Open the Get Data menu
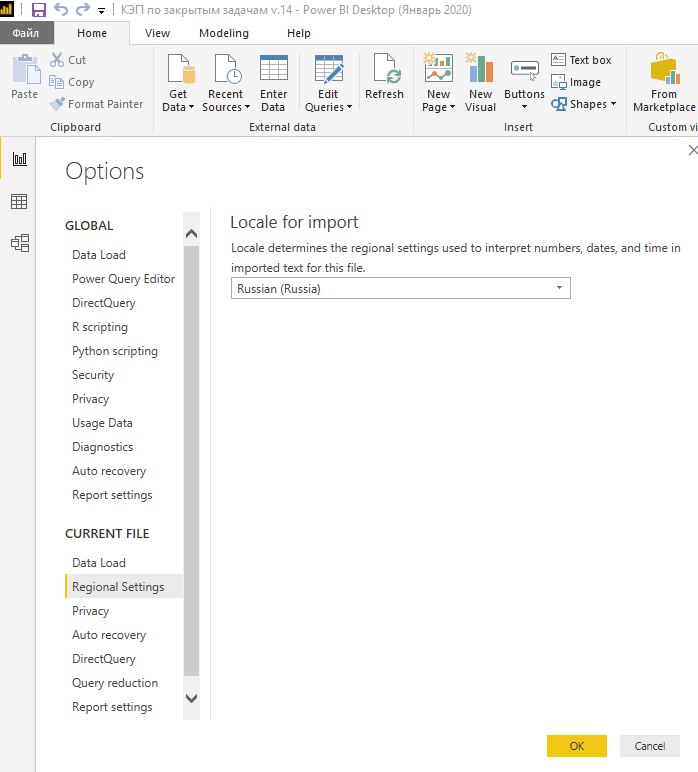The height and width of the screenshot is (772, 698). [178, 83]
